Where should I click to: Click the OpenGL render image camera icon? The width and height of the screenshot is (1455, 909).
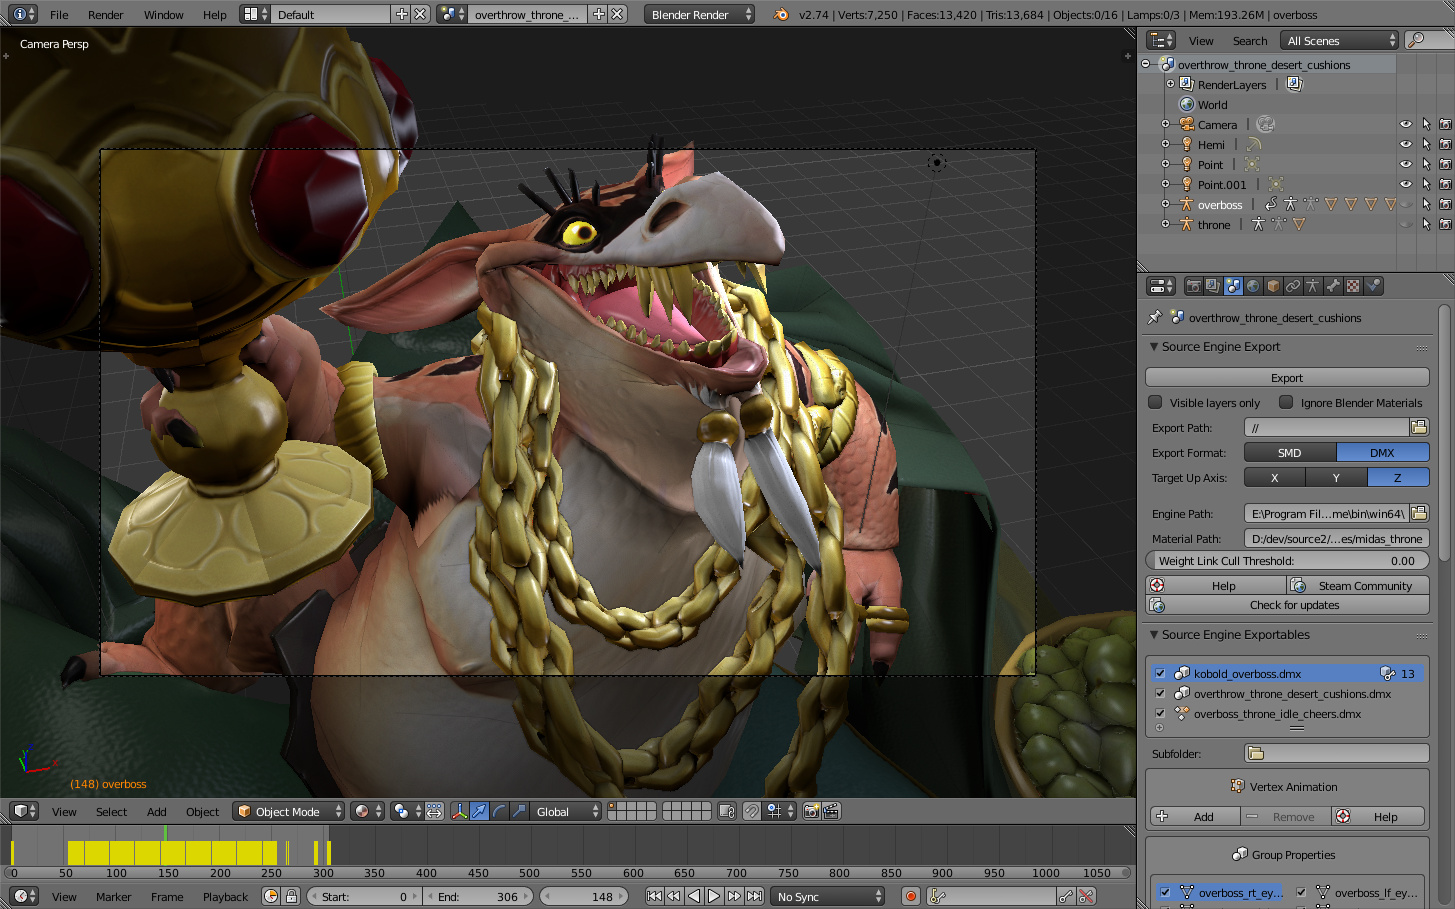click(811, 811)
